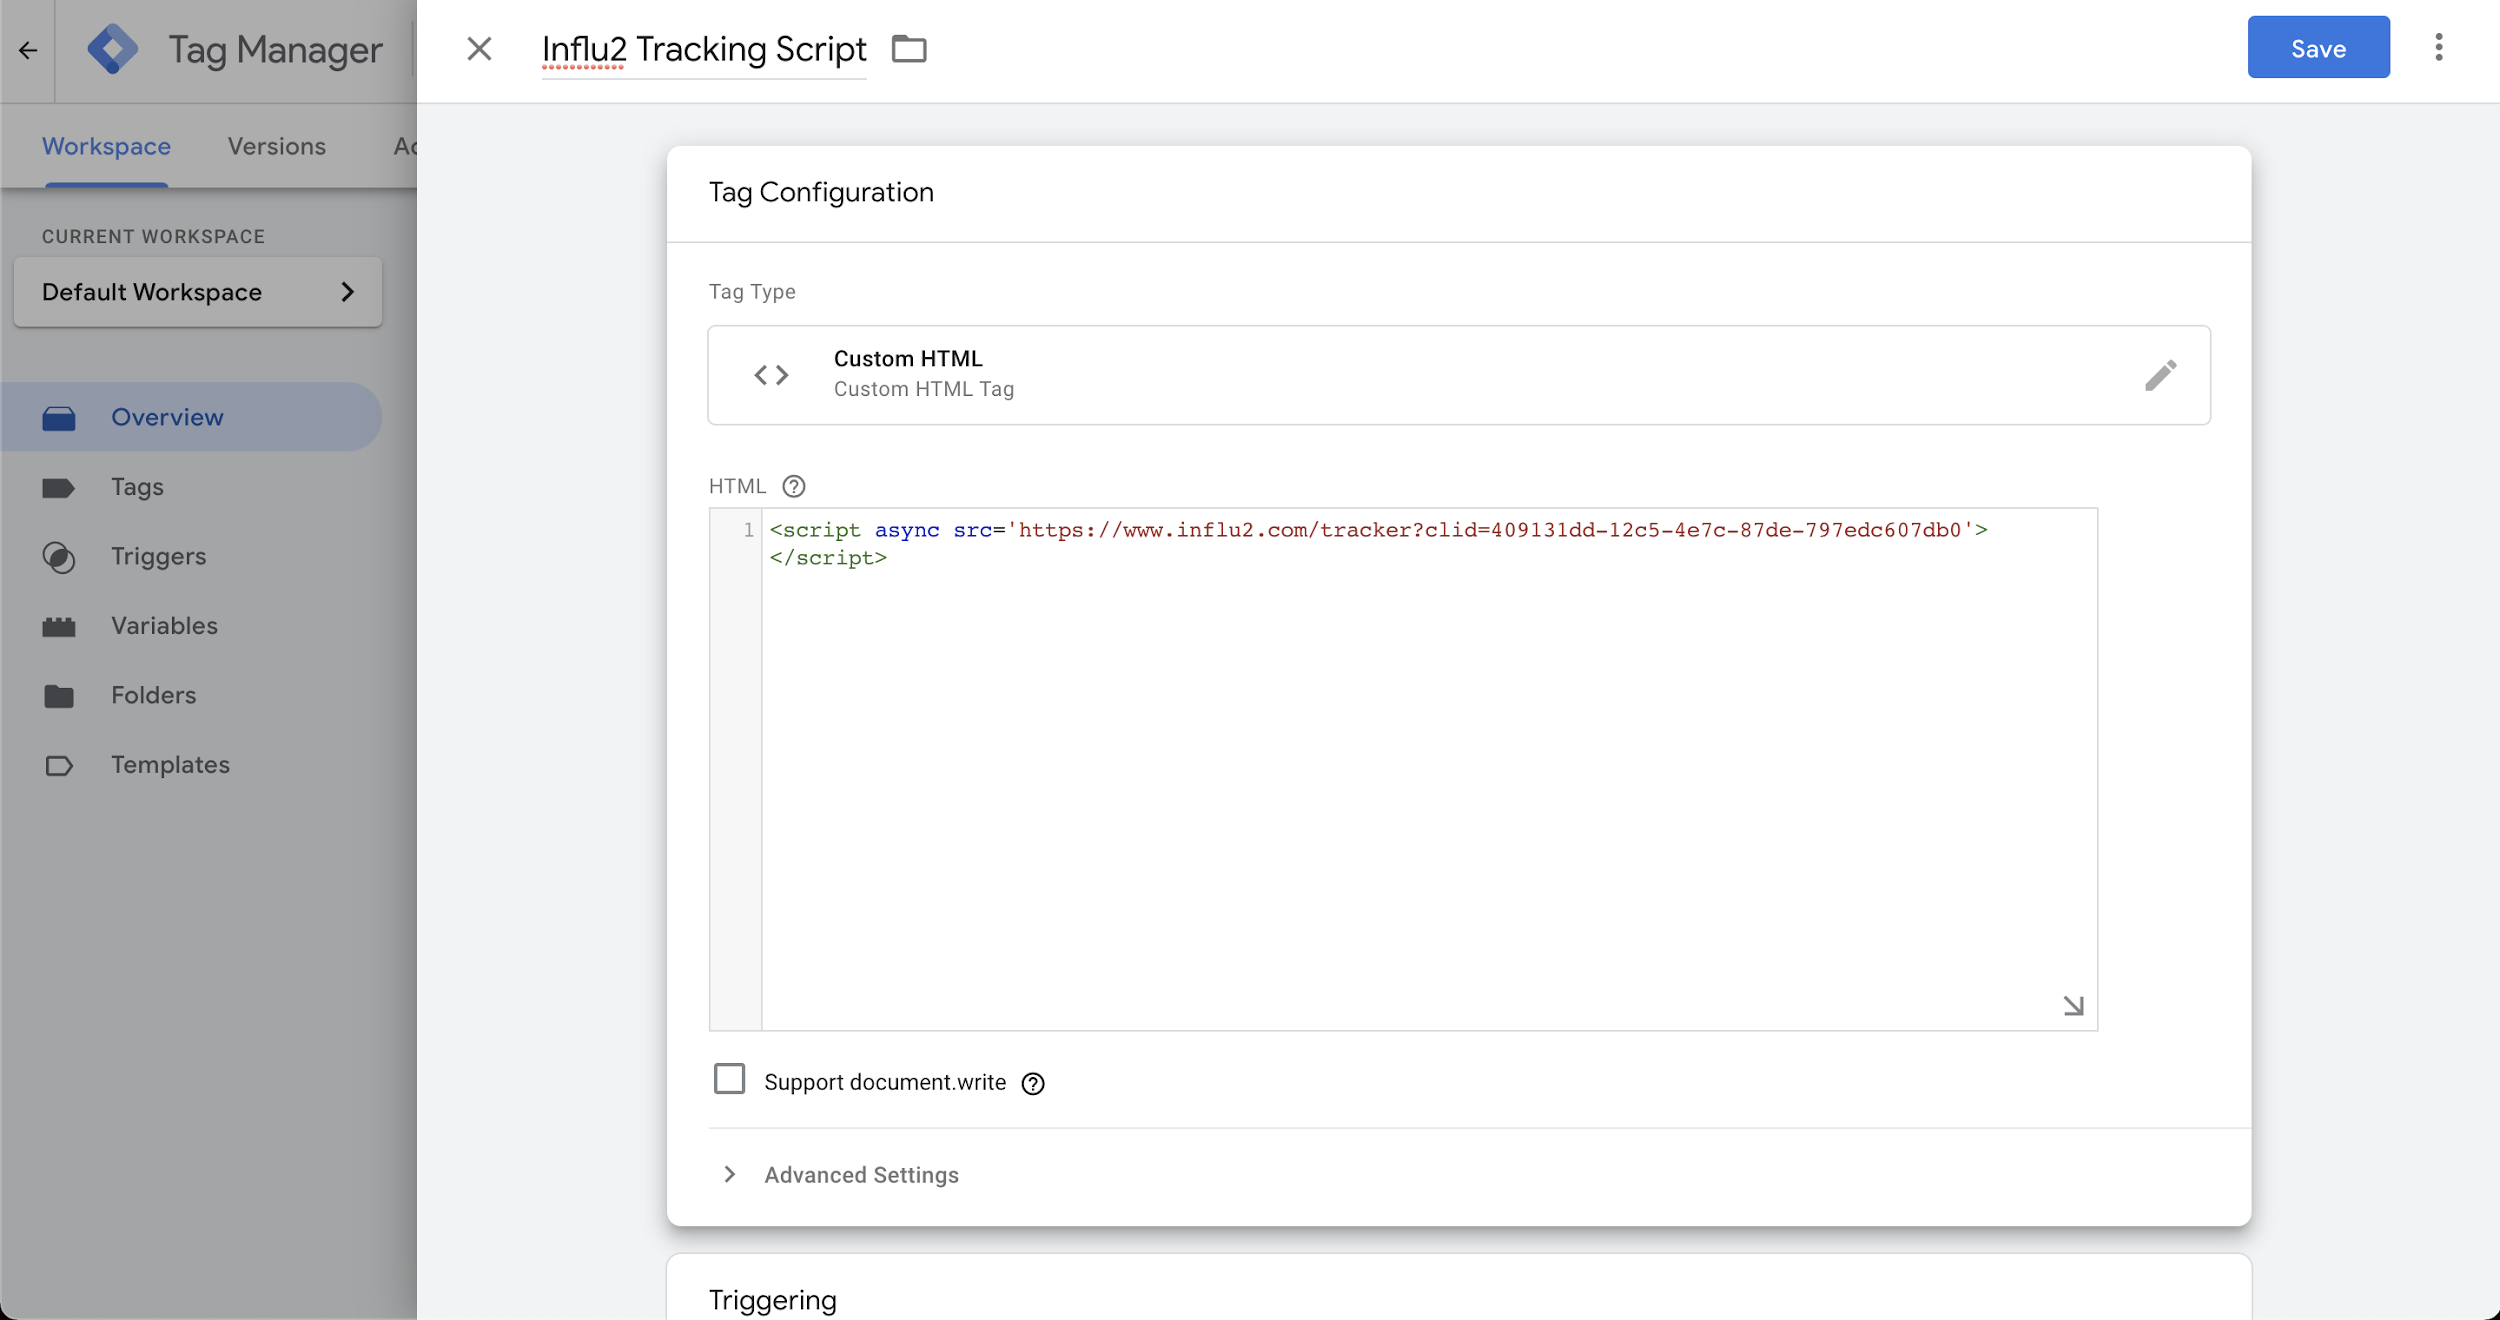Click the blue Save button
2500x1320 pixels.
2317,48
